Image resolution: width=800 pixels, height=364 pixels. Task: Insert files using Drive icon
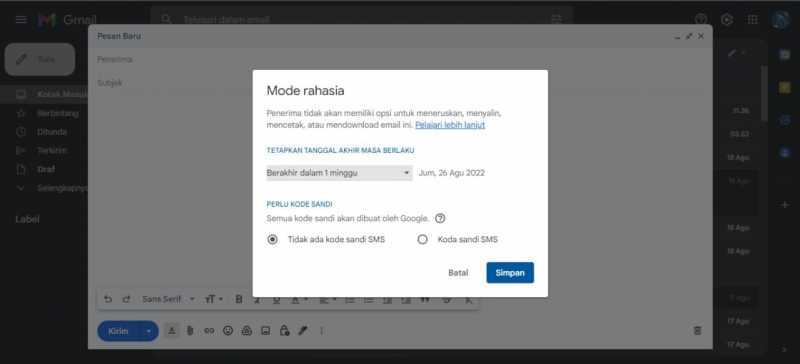click(246, 331)
